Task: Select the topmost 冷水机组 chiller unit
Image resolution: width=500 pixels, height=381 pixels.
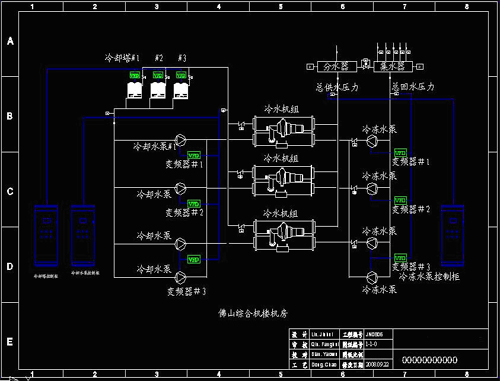Action: (284, 131)
